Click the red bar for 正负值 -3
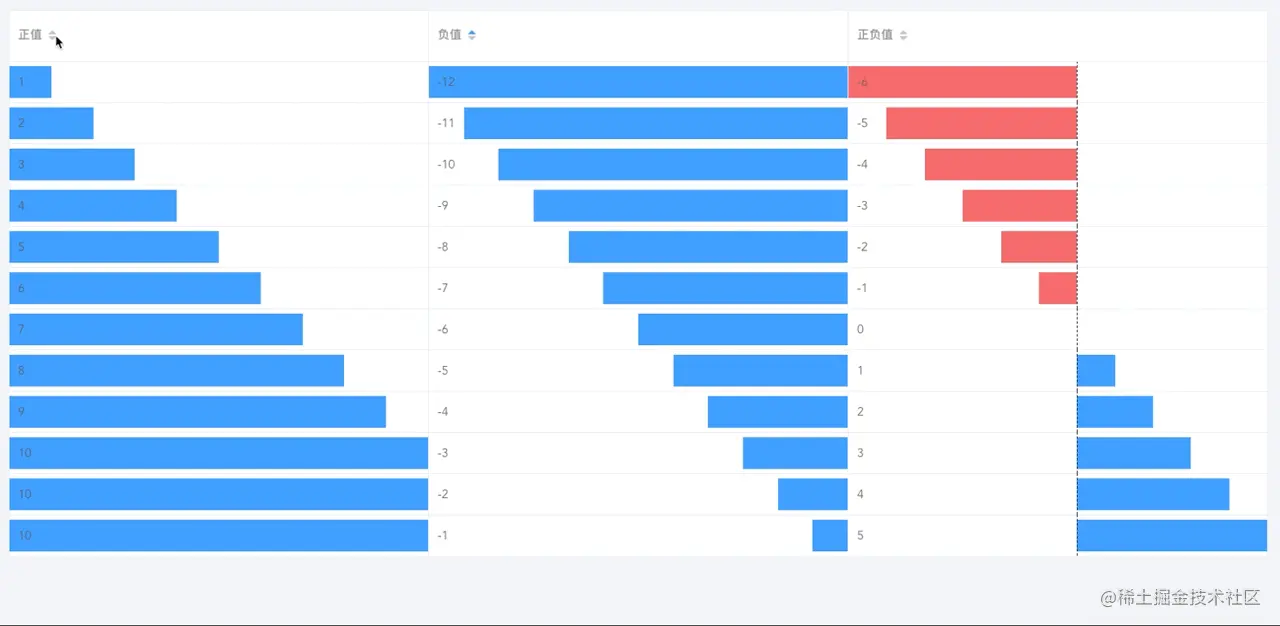Viewport: 1280px width, 626px height. [1019, 206]
